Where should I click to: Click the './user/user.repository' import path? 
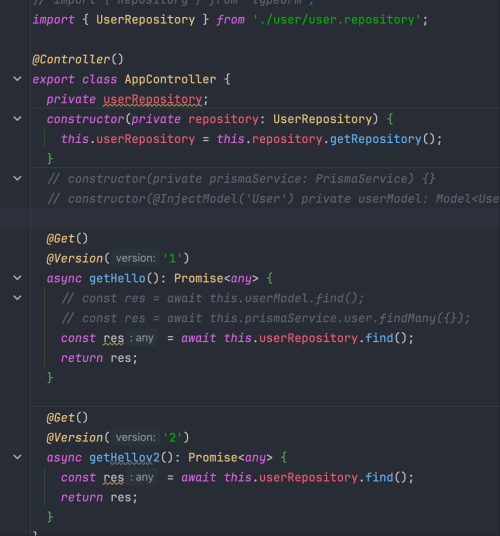tap(337, 19)
